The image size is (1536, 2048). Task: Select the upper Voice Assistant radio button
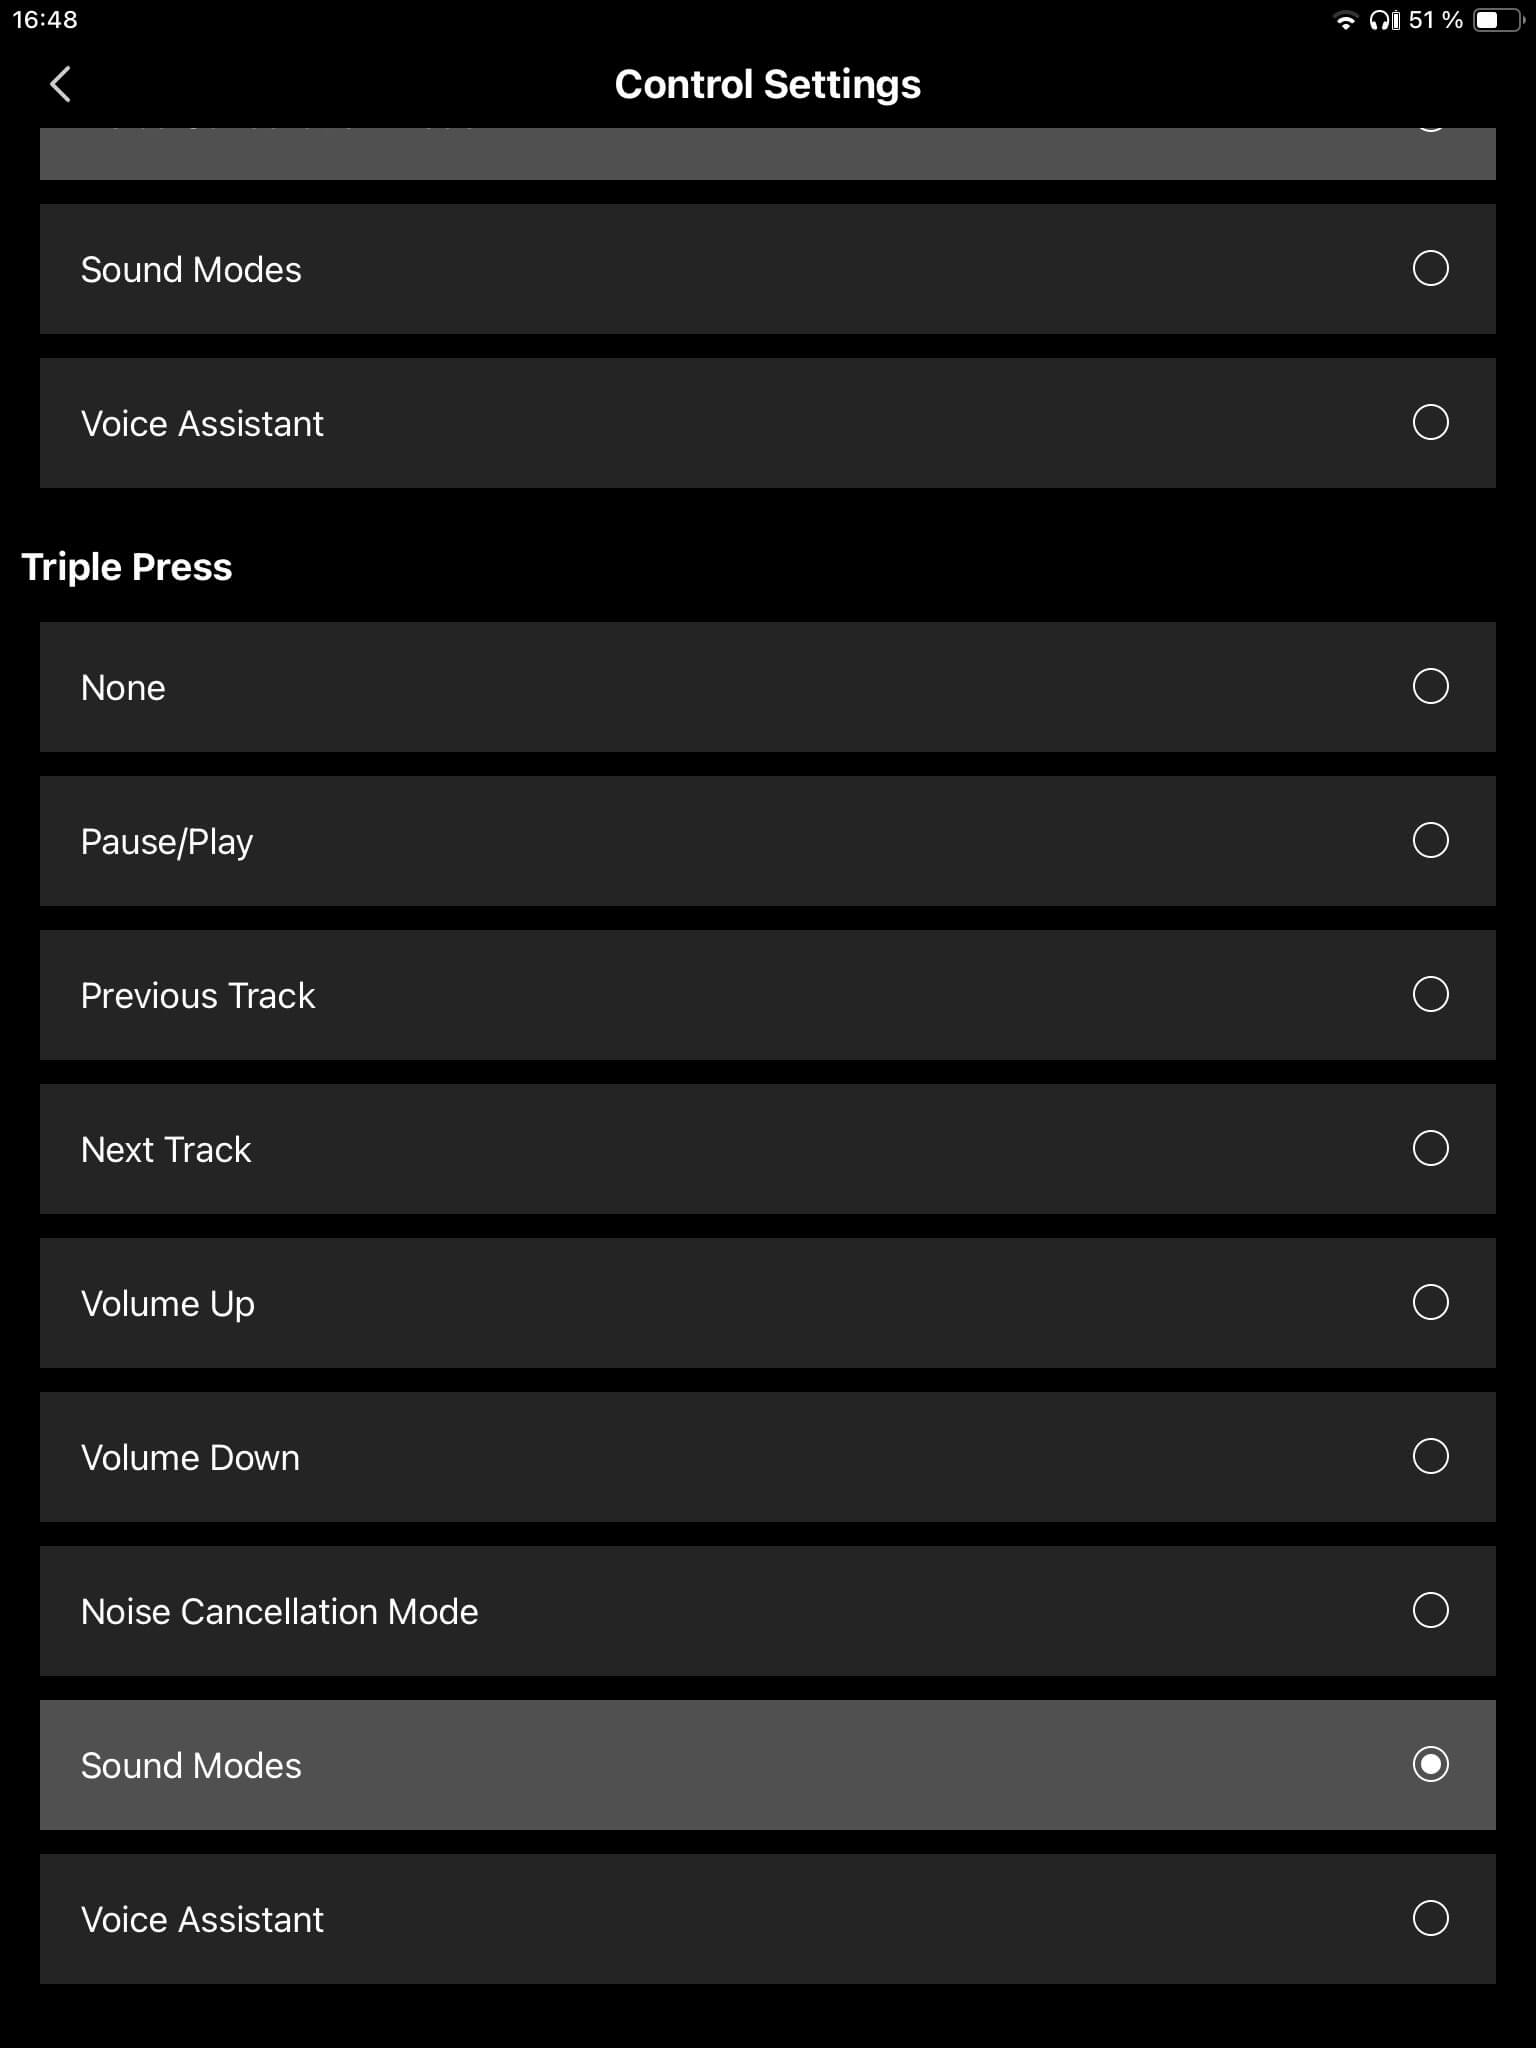pyautogui.click(x=1430, y=423)
